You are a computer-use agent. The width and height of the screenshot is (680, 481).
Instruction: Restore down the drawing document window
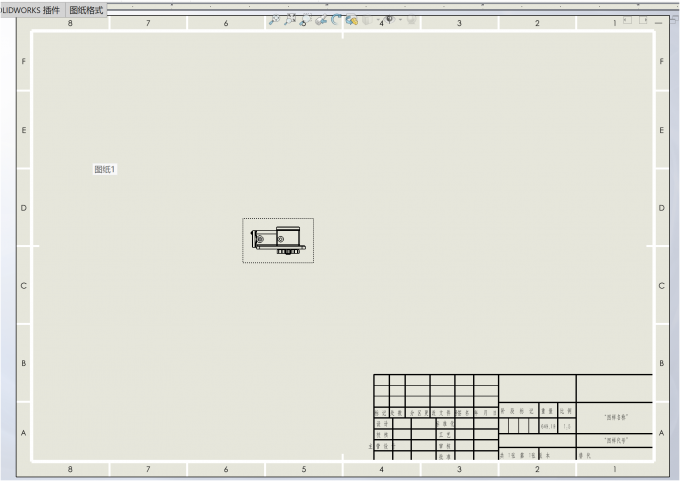point(674,20)
